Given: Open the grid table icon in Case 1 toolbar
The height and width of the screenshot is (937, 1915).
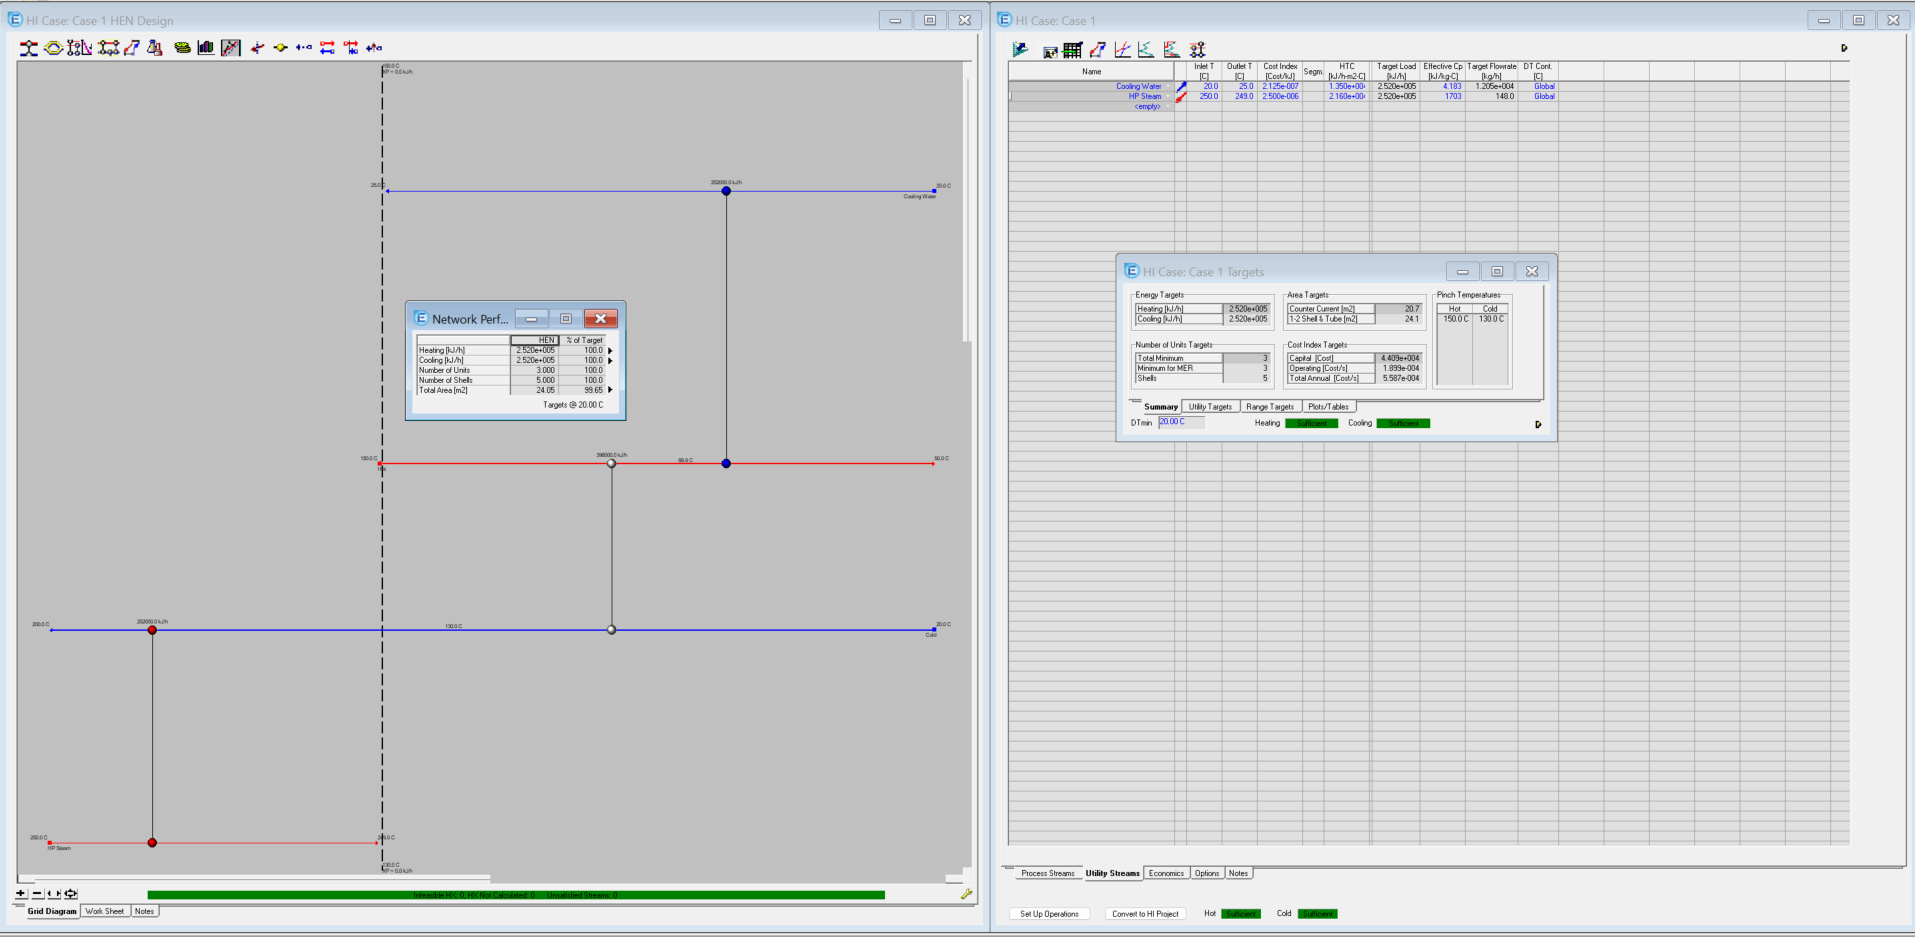Looking at the screenshot, I should (1073, 49).
